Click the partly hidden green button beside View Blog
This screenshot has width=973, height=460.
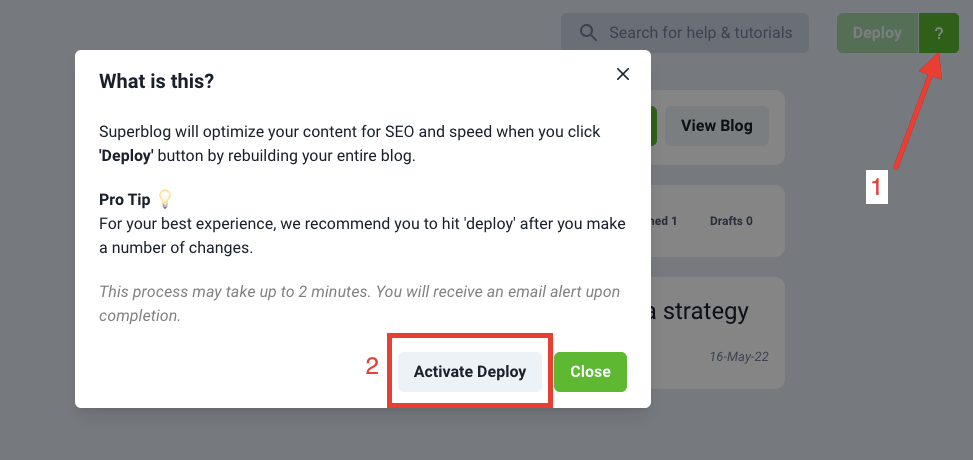(x=654, y=126)
